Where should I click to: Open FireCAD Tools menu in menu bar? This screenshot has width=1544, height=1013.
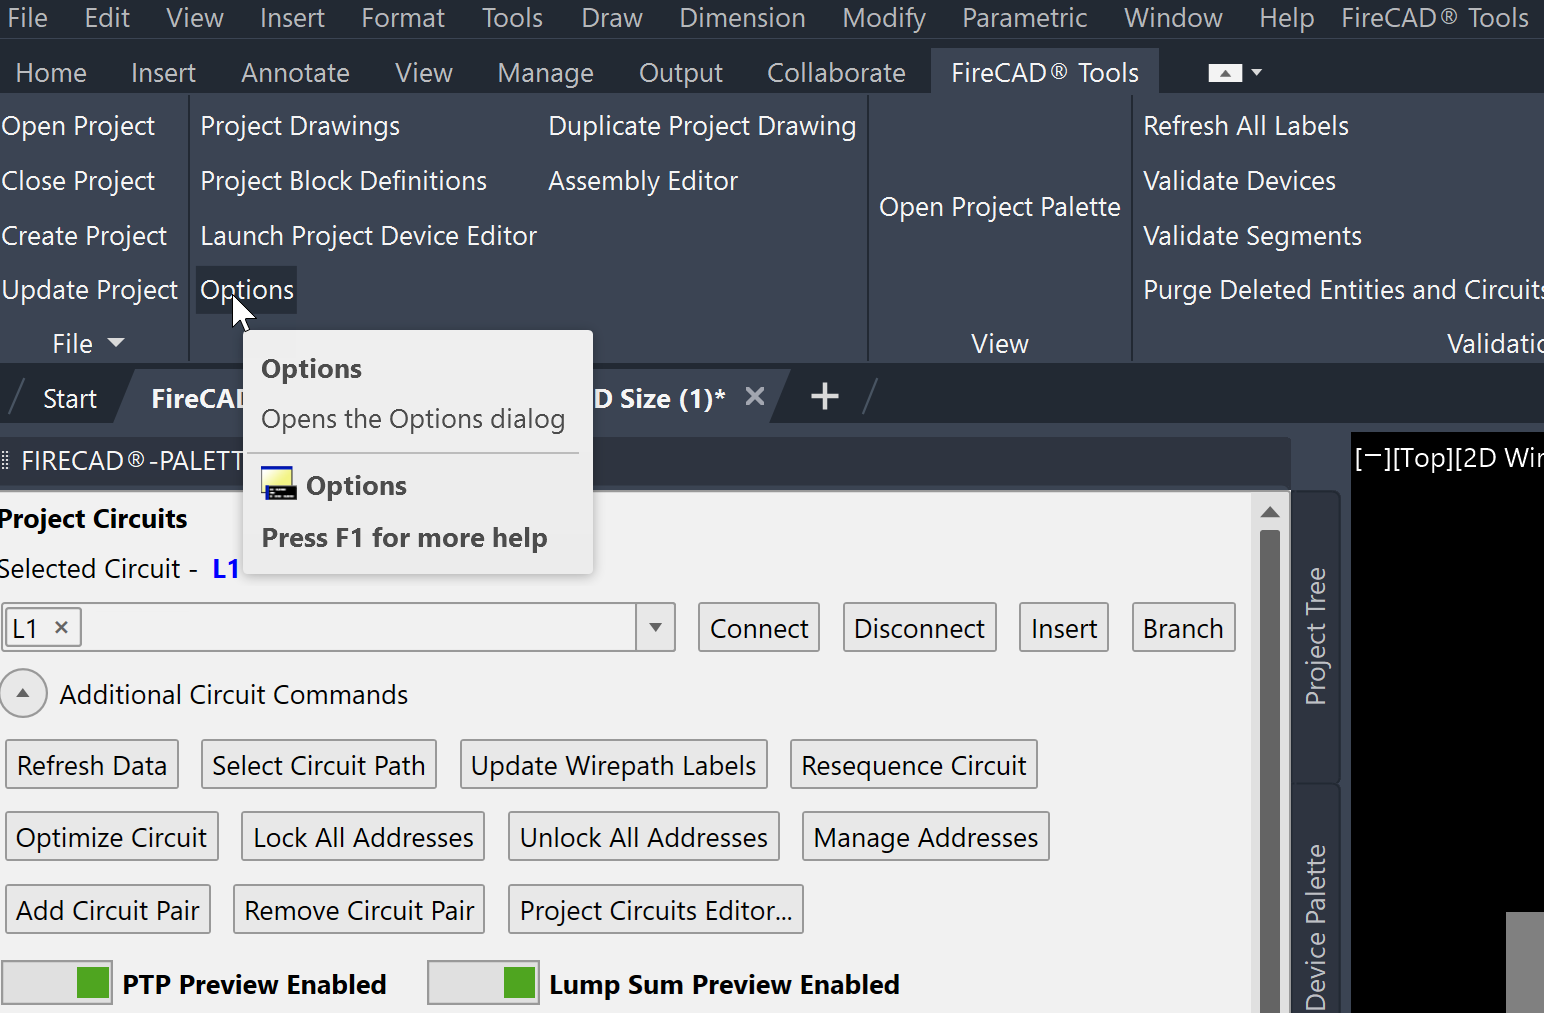pos(1435,18)
